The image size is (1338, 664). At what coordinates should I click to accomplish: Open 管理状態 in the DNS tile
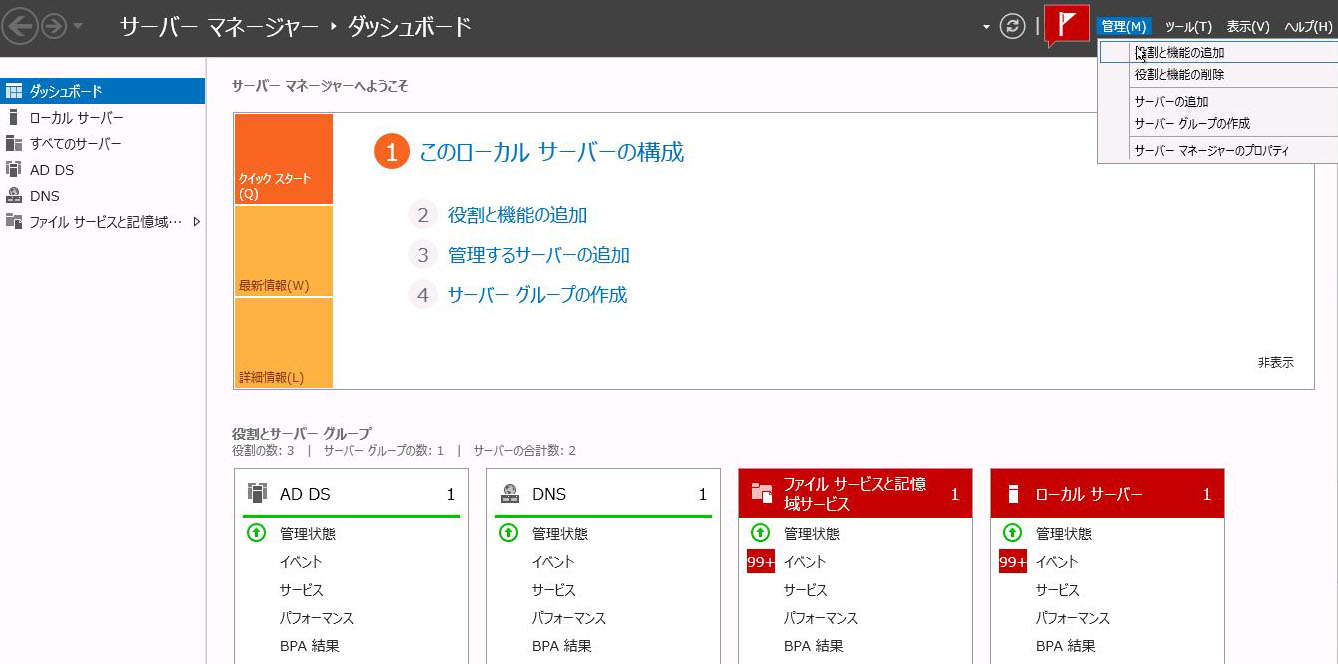pos(560,534)
